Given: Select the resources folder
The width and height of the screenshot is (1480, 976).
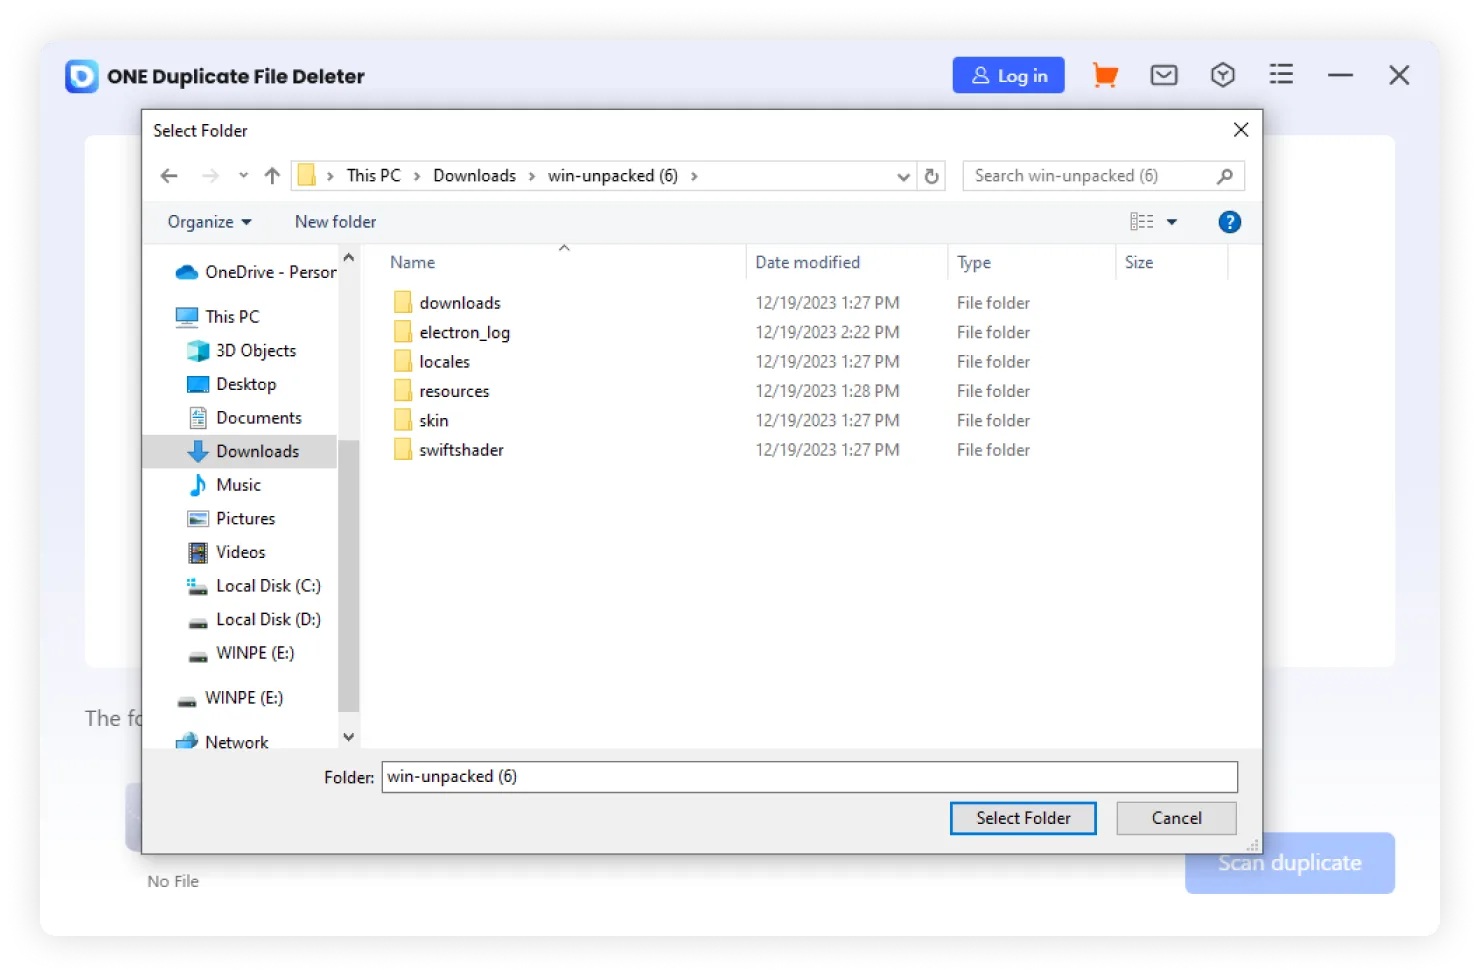Looking at the screenshot, I should 454,391.
